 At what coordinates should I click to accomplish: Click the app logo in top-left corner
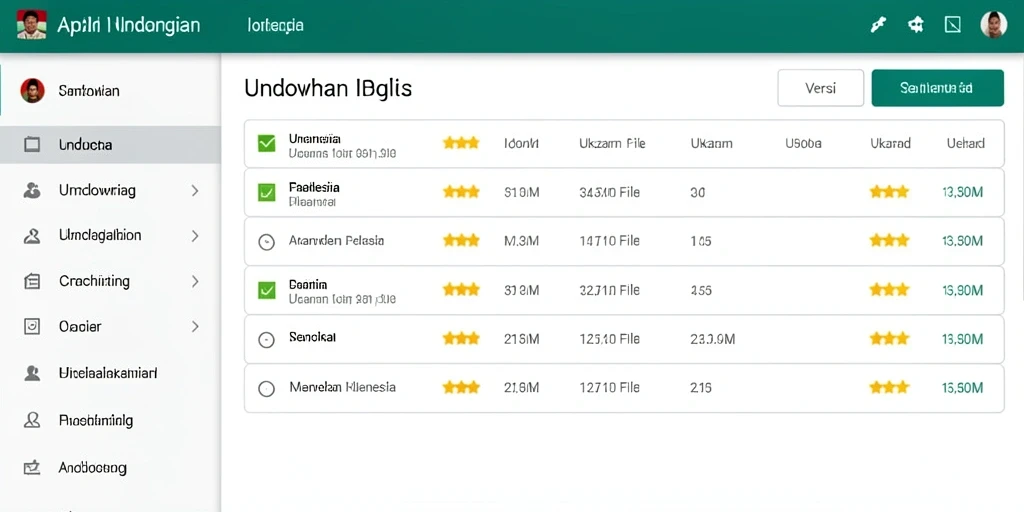(31, 25)
